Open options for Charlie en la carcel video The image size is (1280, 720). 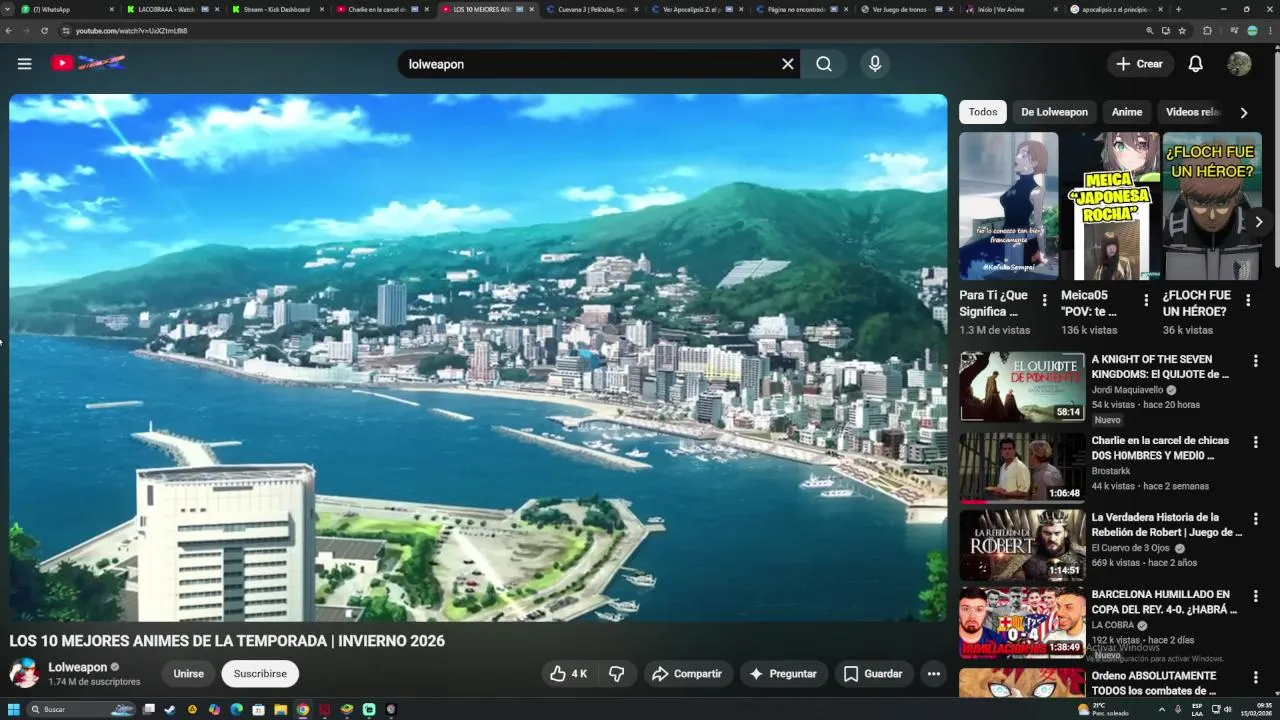pyautogui.click(x=1256, y=442)
